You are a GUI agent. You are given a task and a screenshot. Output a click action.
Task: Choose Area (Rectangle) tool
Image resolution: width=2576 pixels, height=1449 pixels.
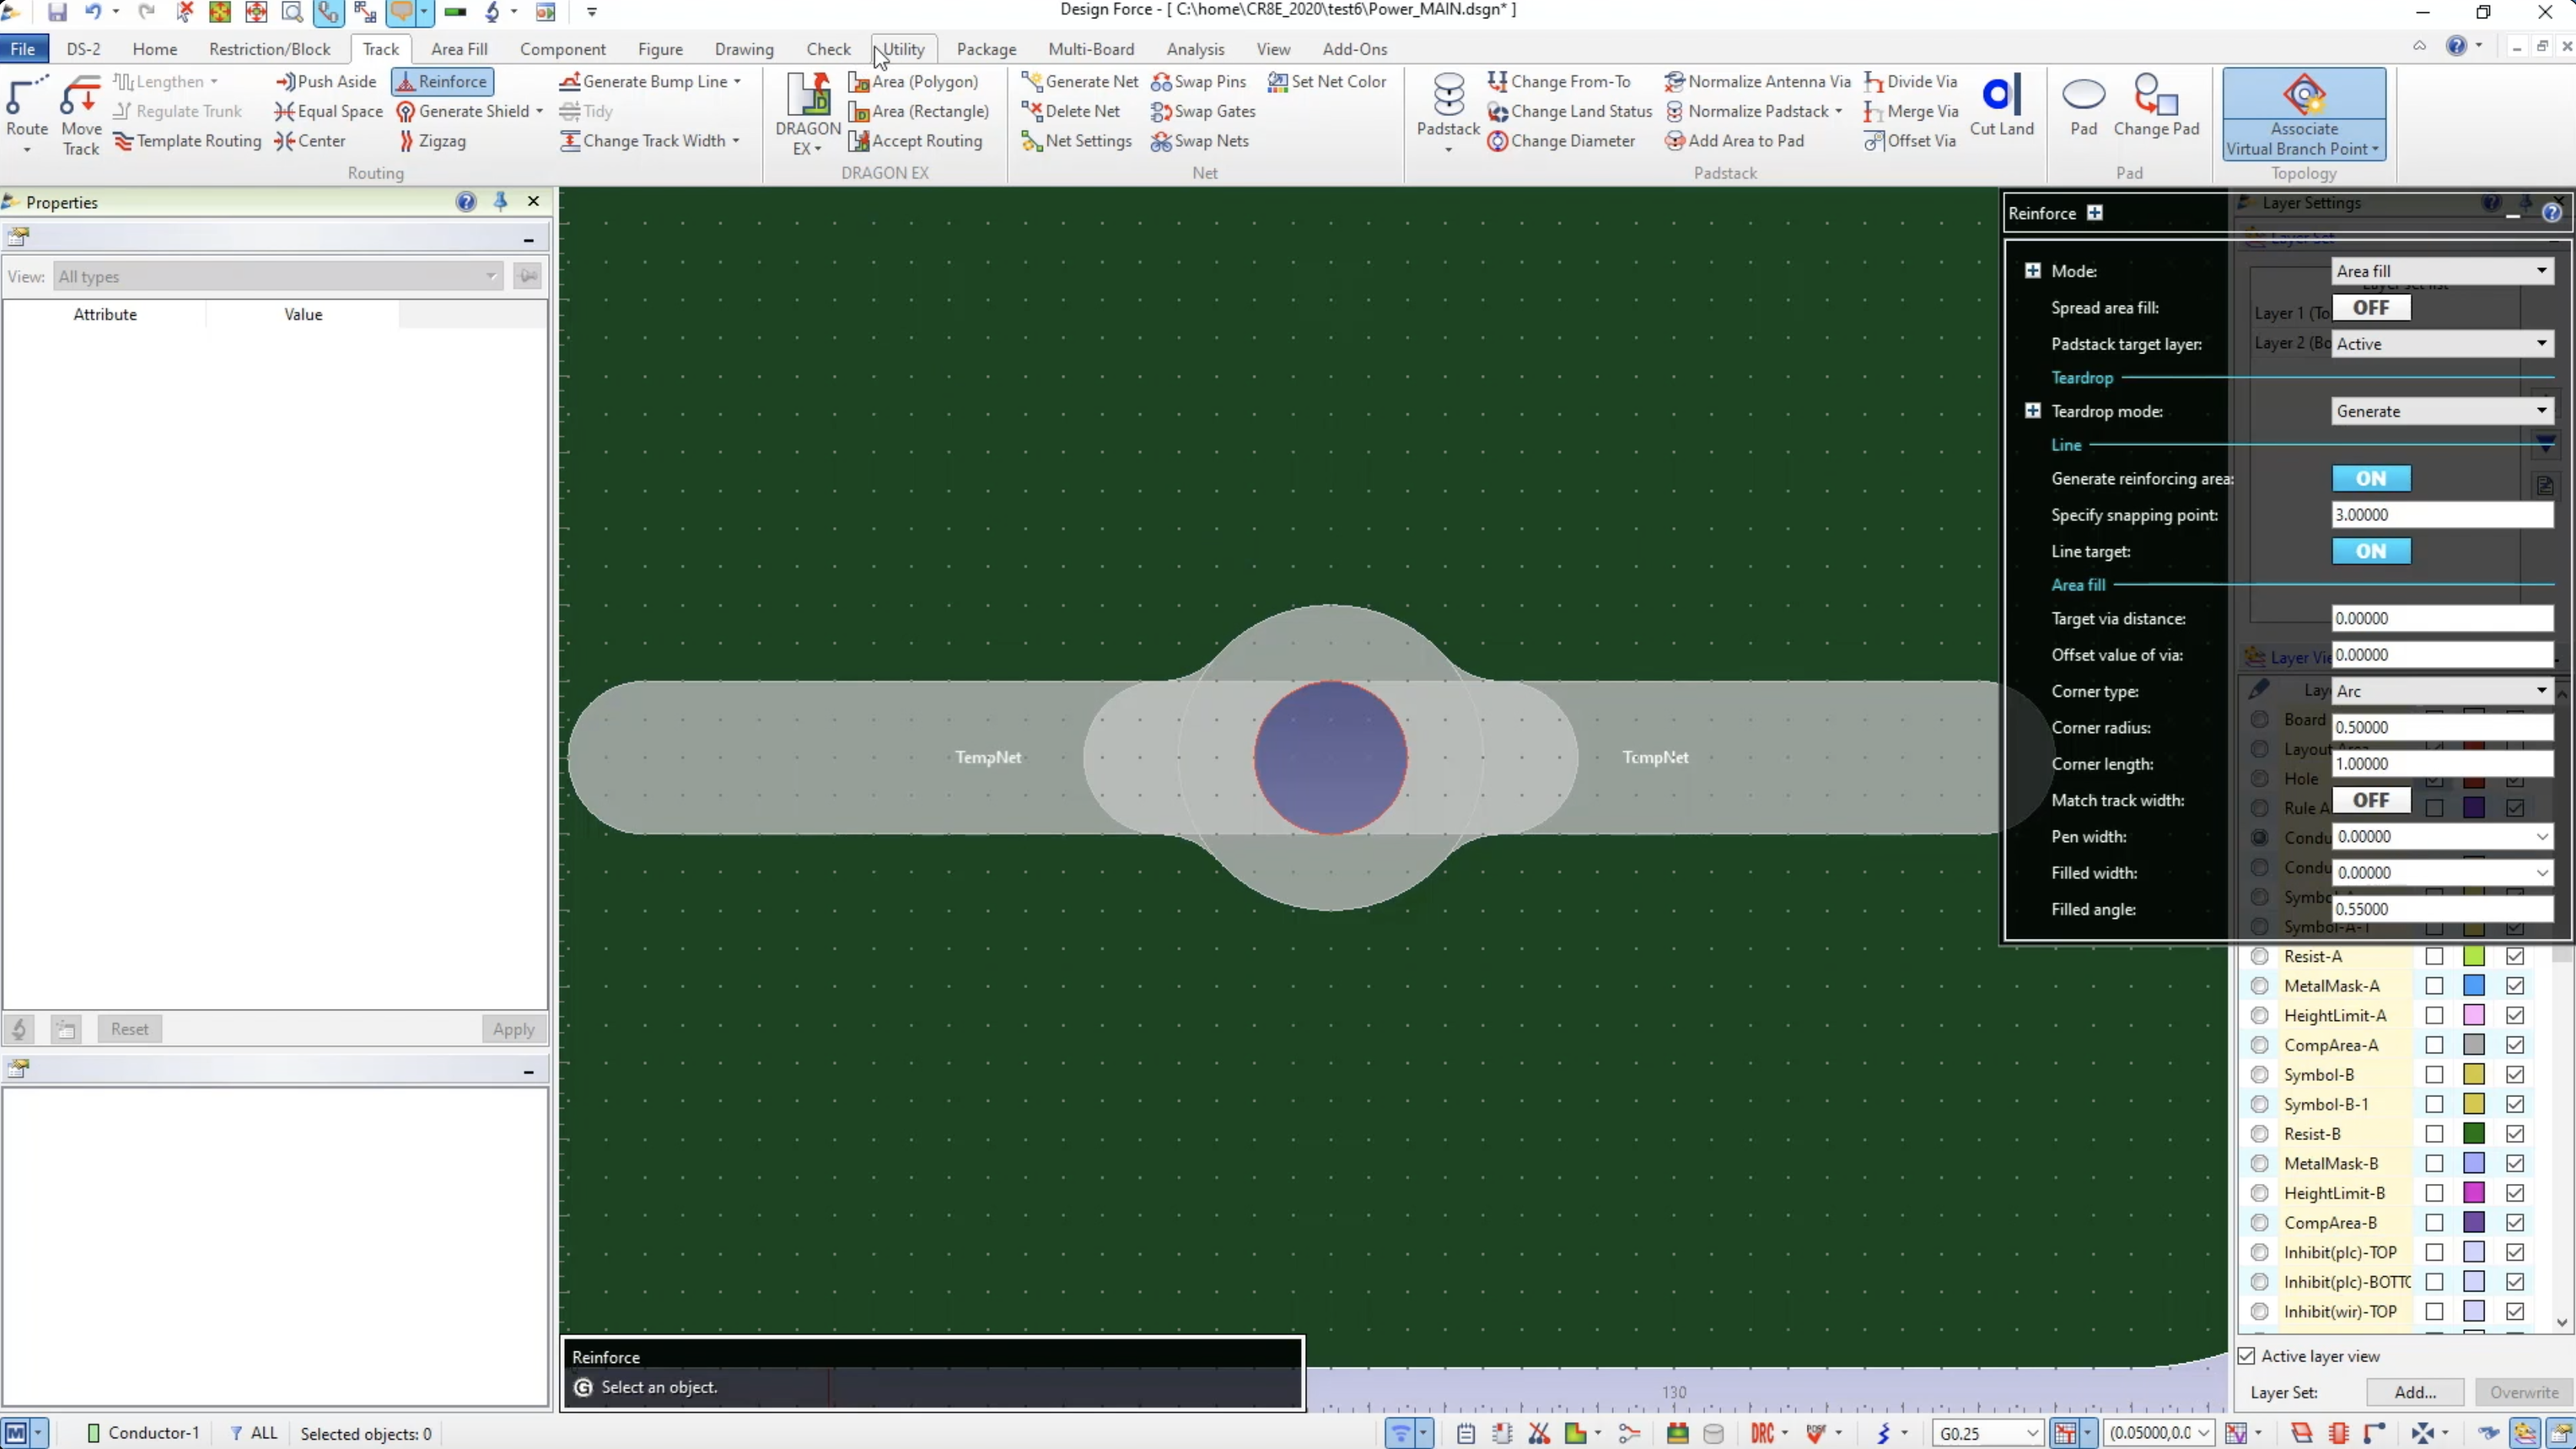point(919,111)
